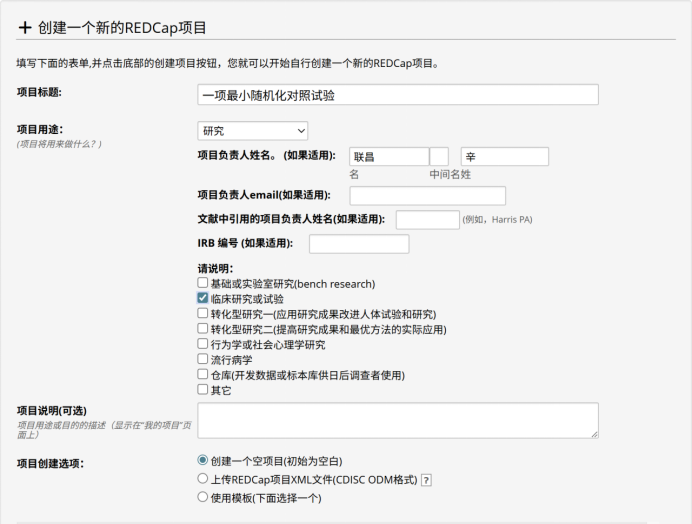Click the 请说明 heading text

tap(215, 268)
